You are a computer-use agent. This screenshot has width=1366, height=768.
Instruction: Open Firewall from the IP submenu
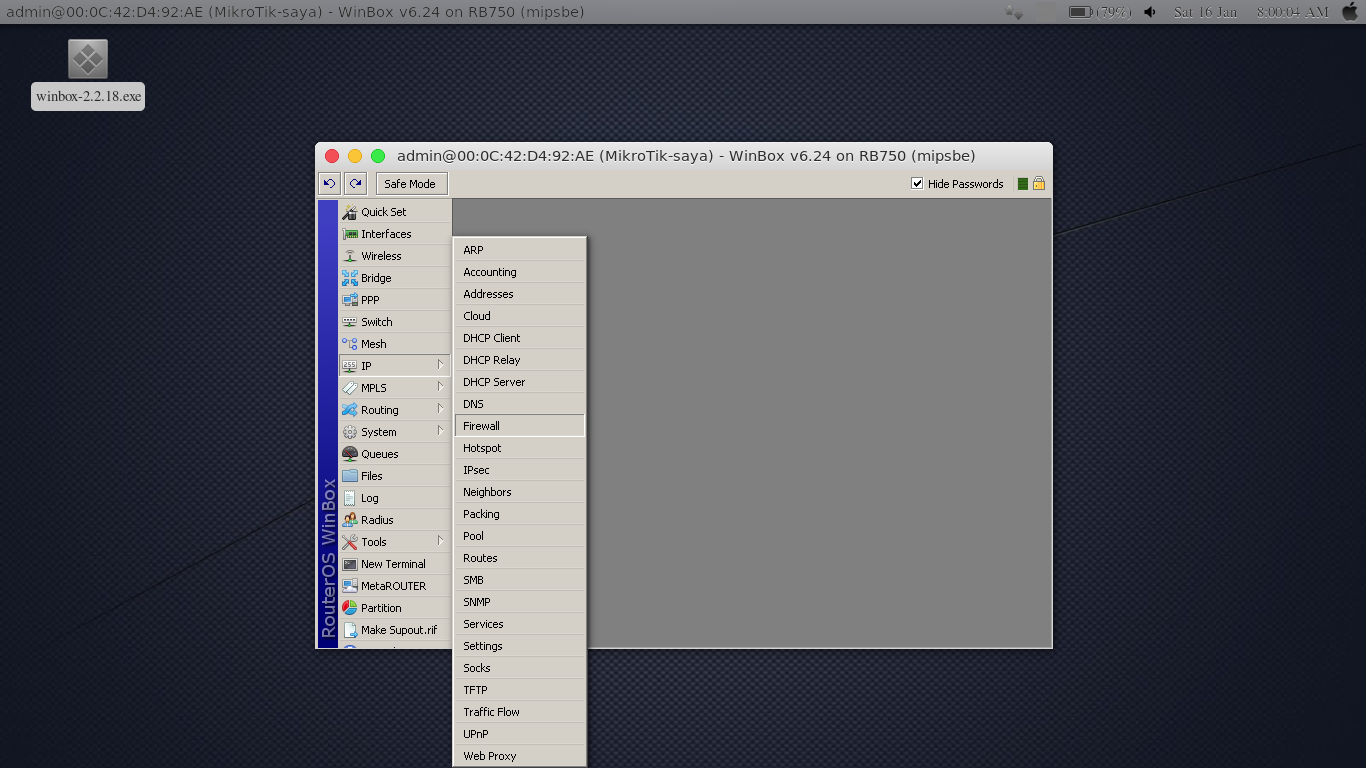[x=520, y=426]
